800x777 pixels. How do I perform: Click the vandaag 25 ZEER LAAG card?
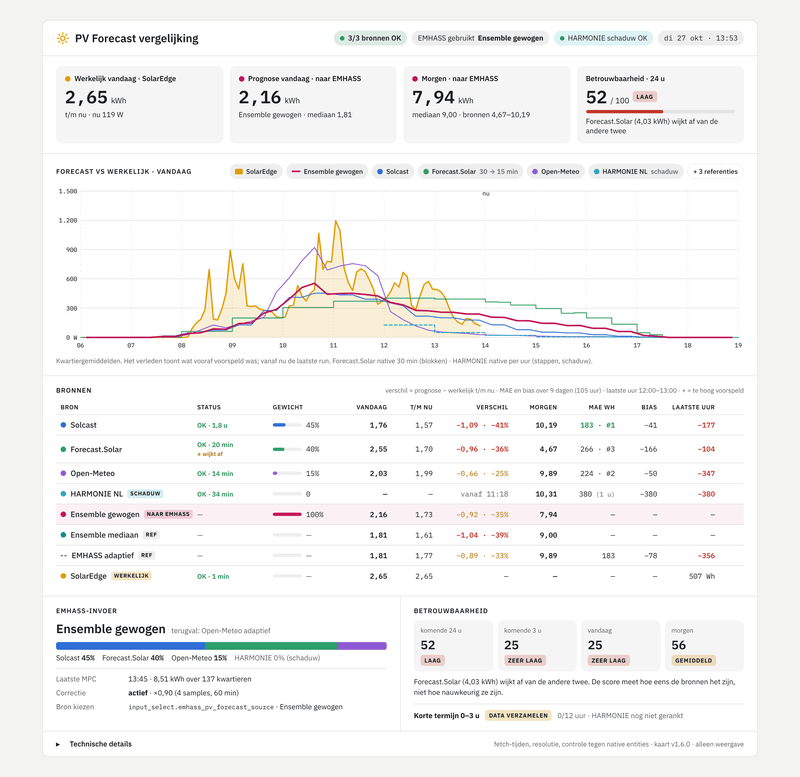pyautogui.click(x=620, y=645)
